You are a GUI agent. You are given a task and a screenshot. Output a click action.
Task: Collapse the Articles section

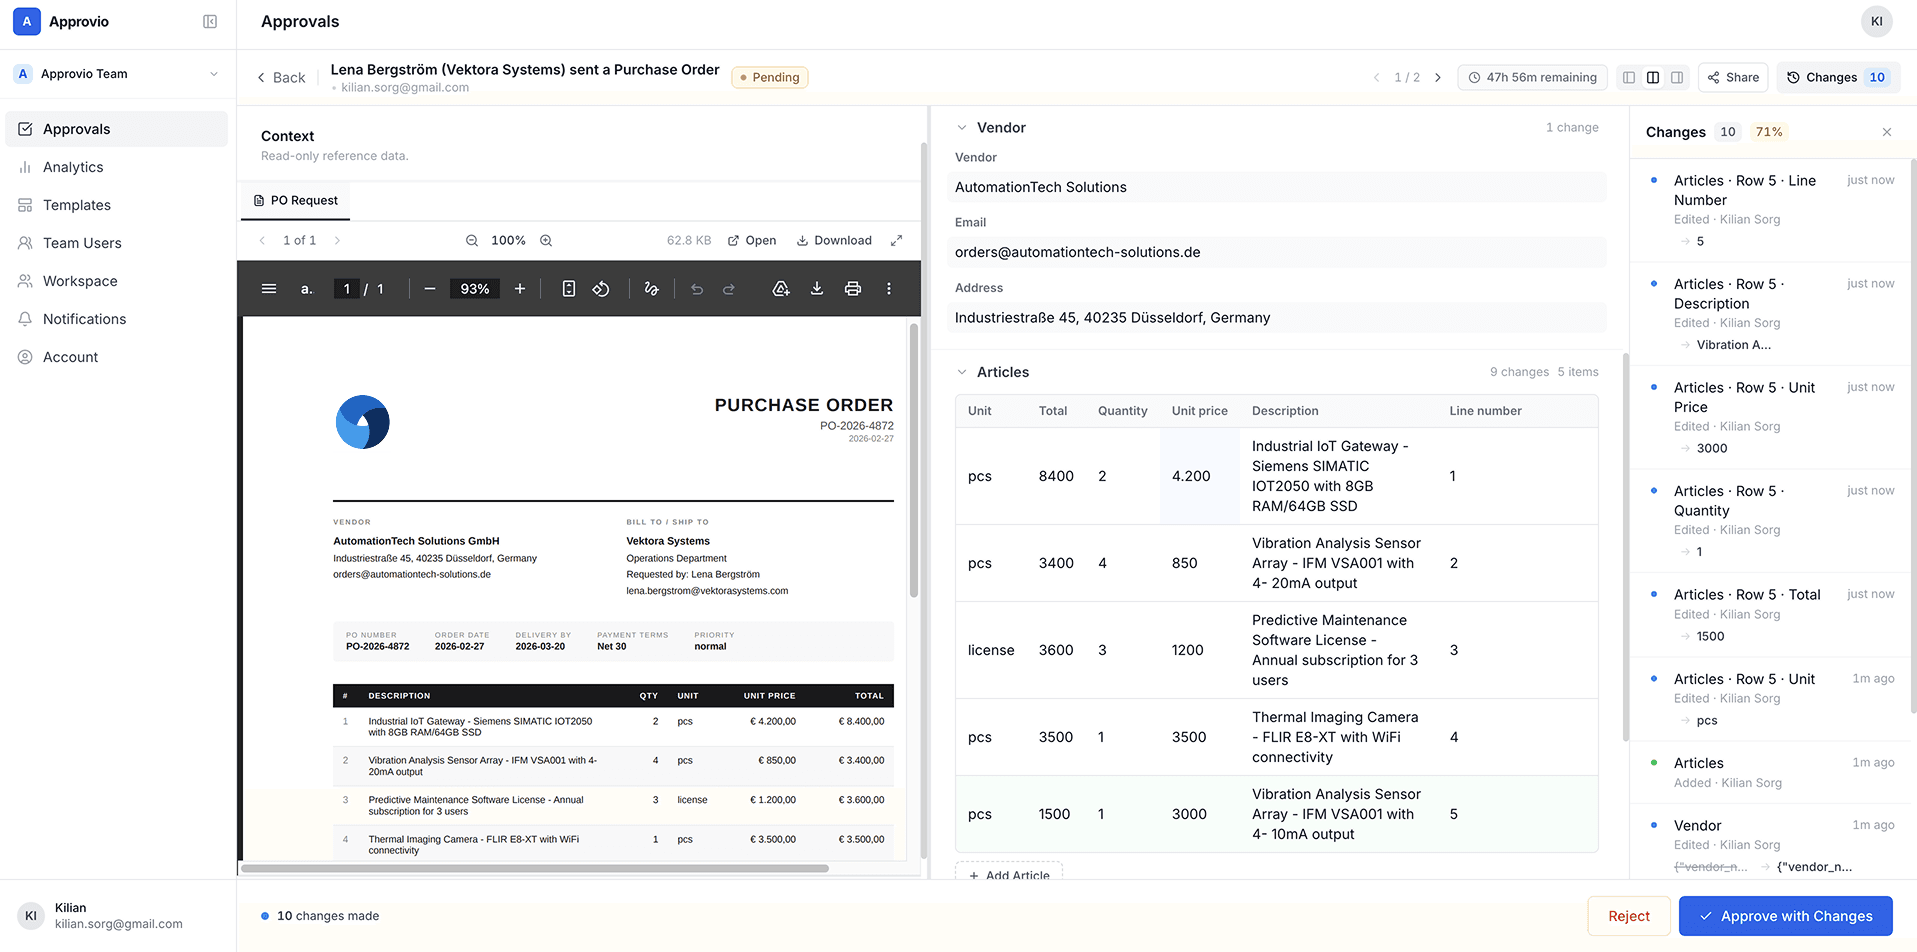(962, 371)
